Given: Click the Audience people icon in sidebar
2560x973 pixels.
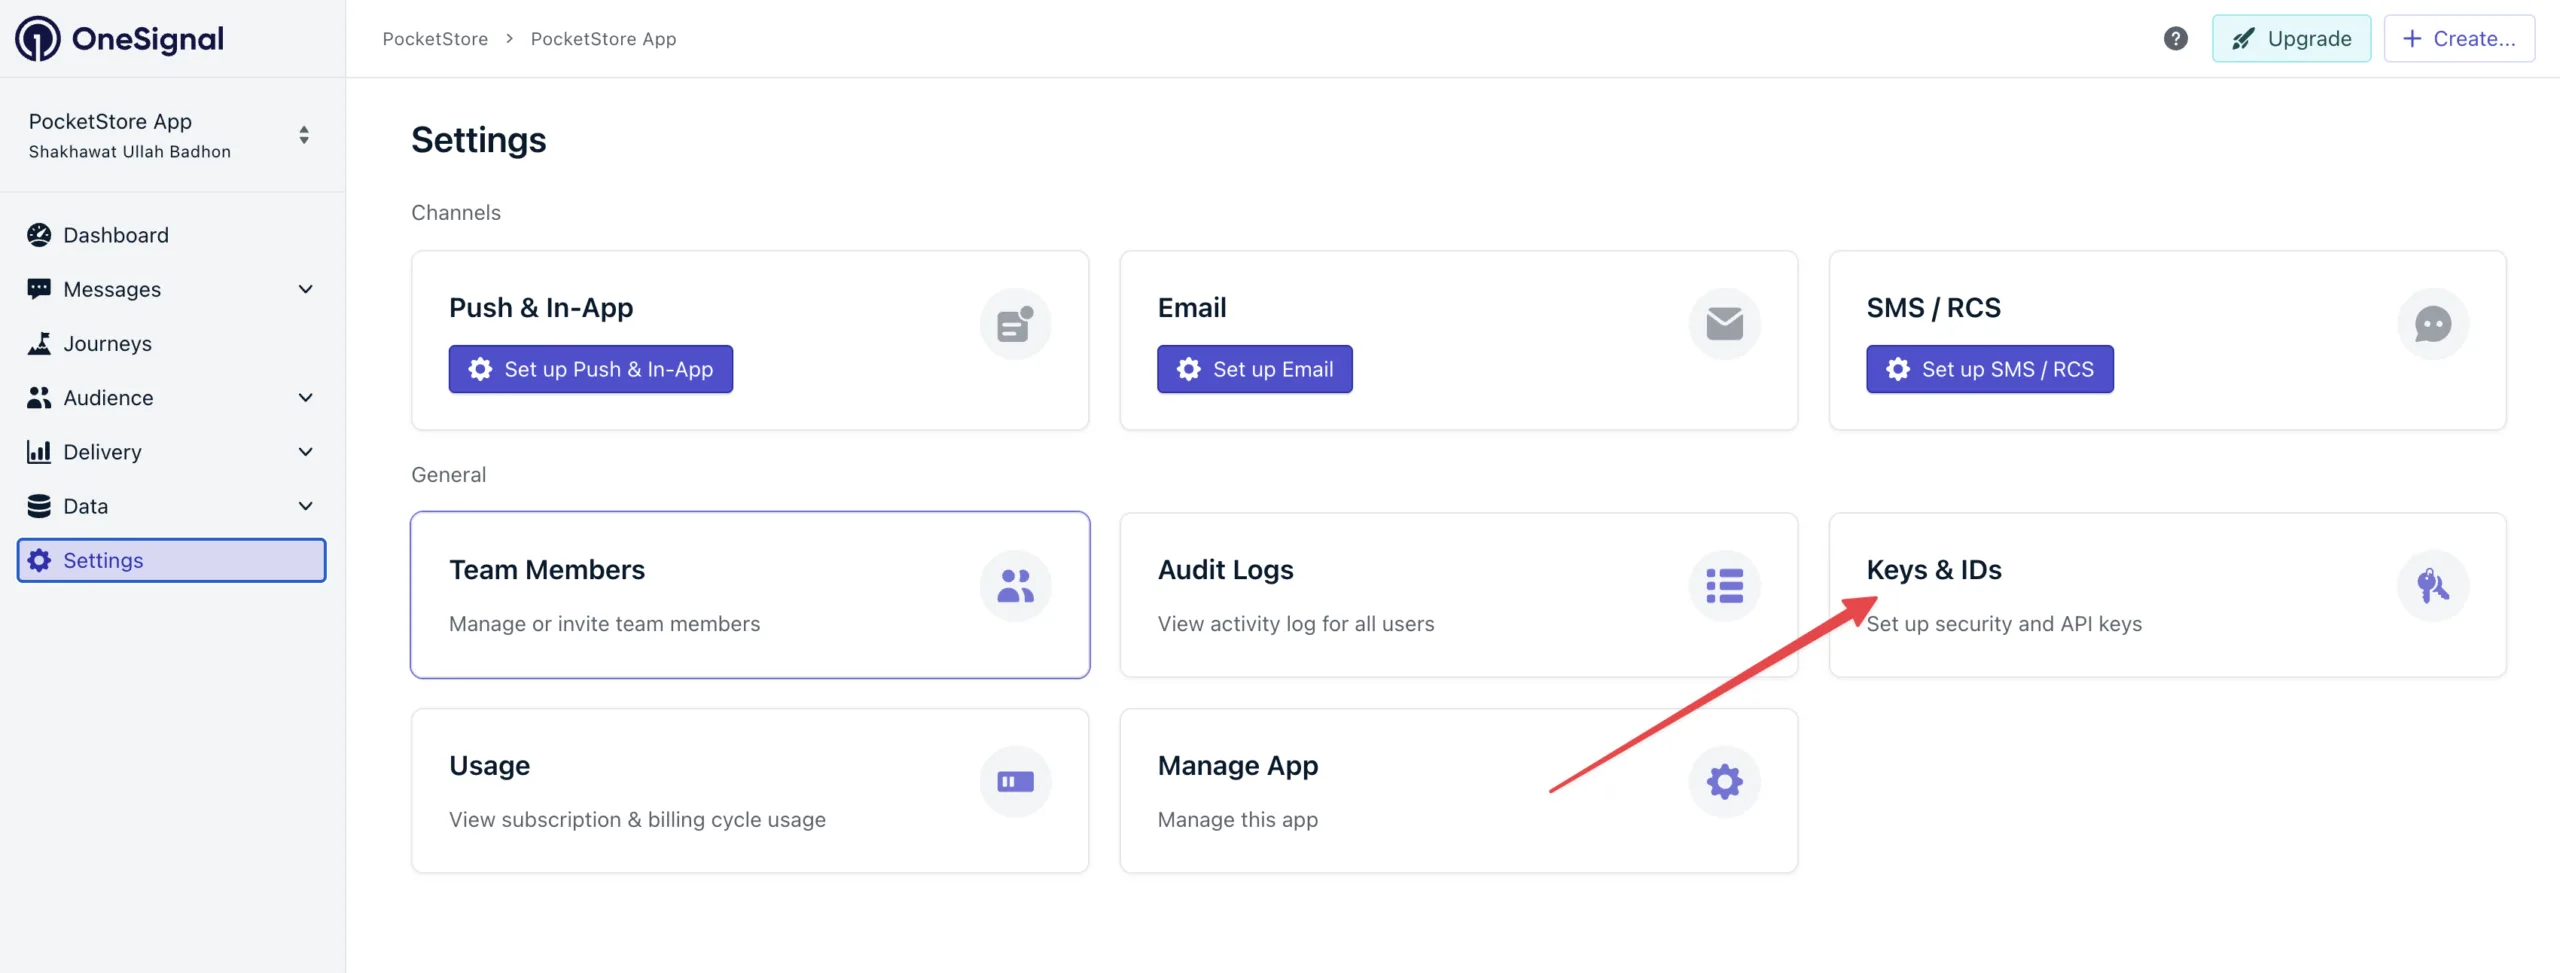Looking at the screenshot, I should coord(39,398).
